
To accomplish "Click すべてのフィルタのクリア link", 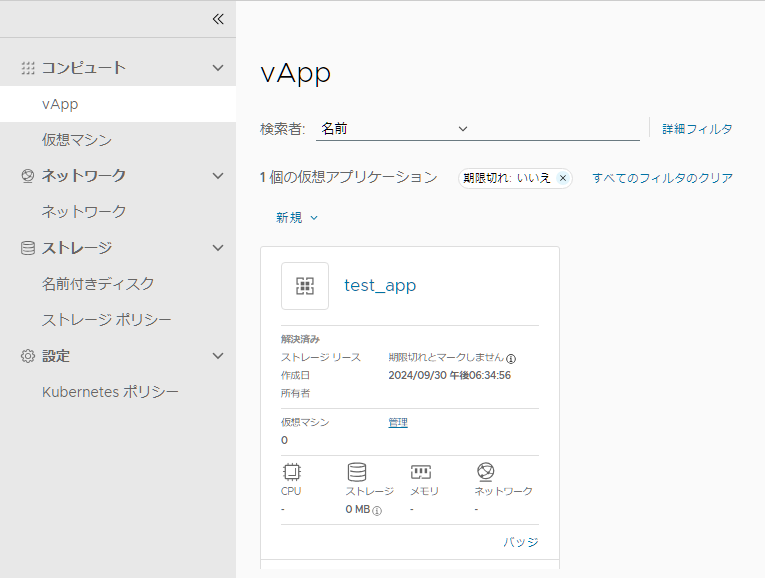I will (x=663, y=178).
